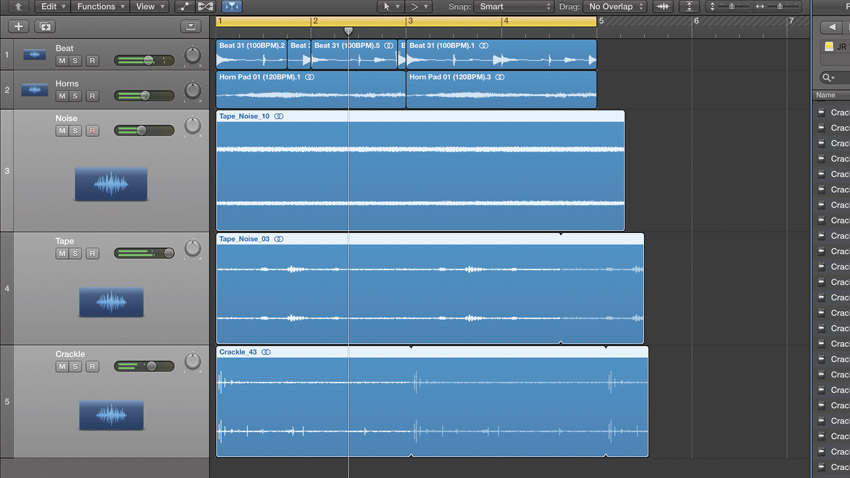
Task: Open the View menu
Action: click(x=149, y=7)
